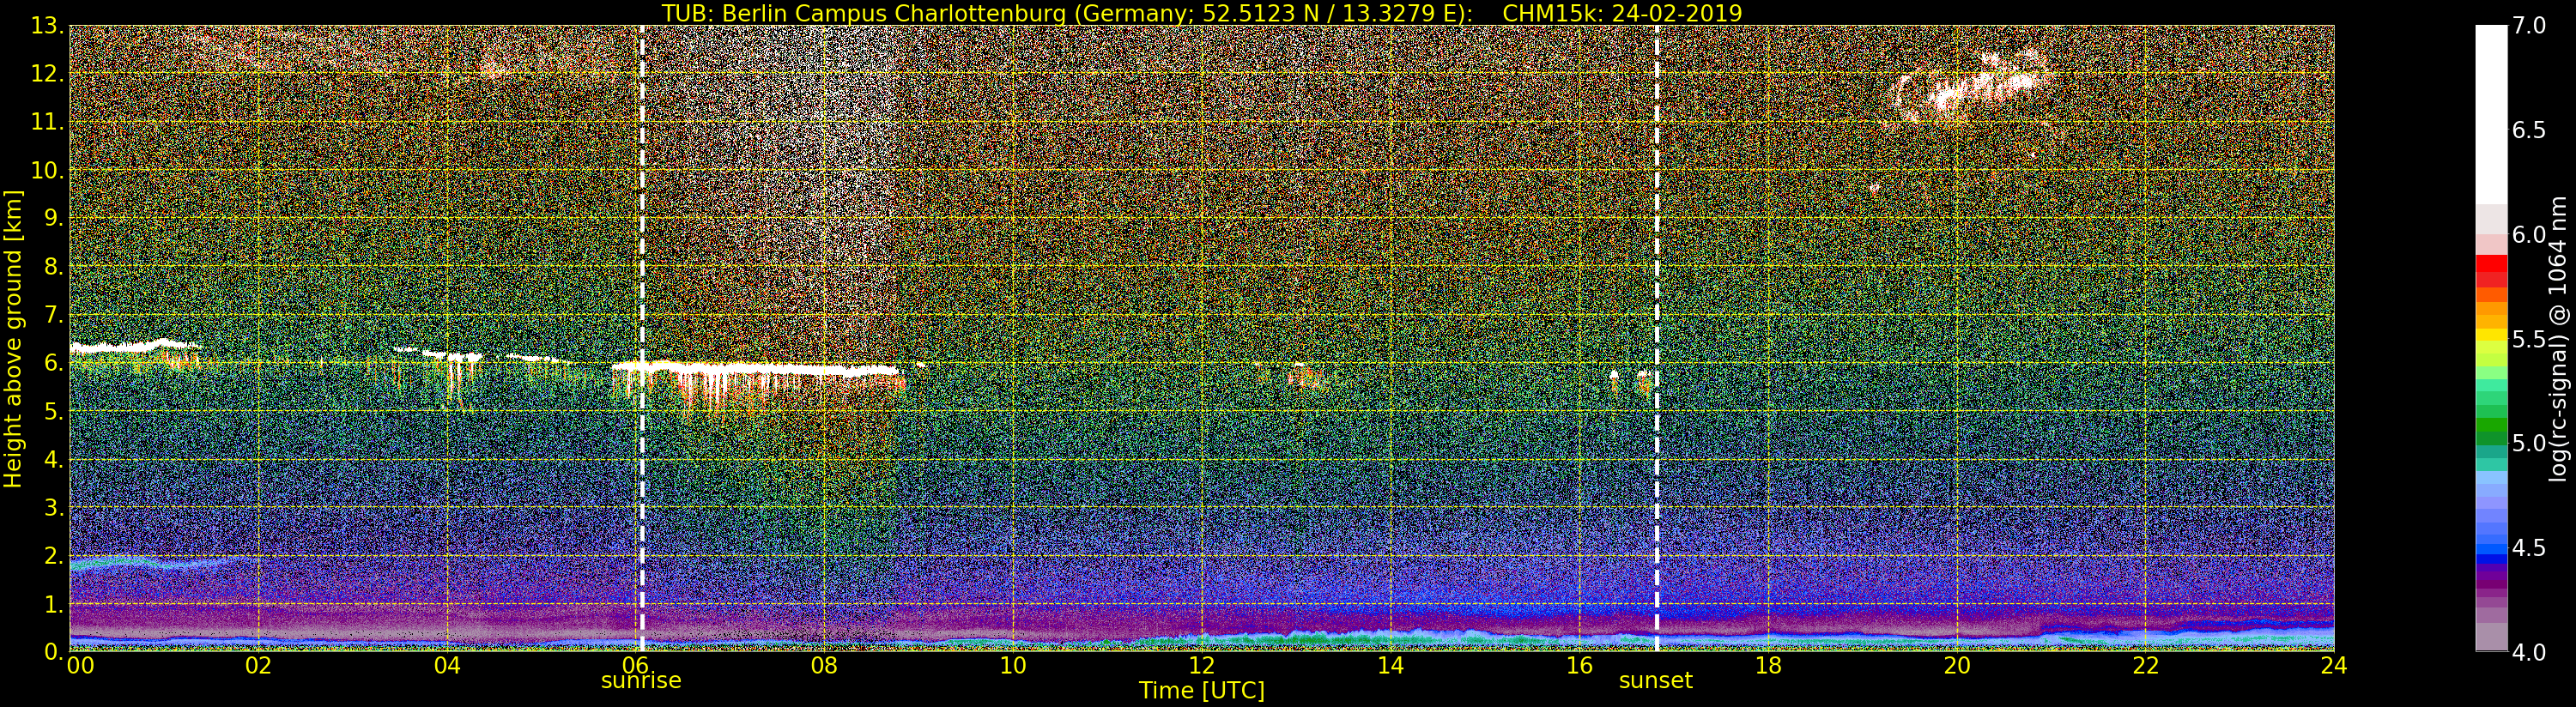Click the colorbar tick label '5.0'

tap(2528, 443)
